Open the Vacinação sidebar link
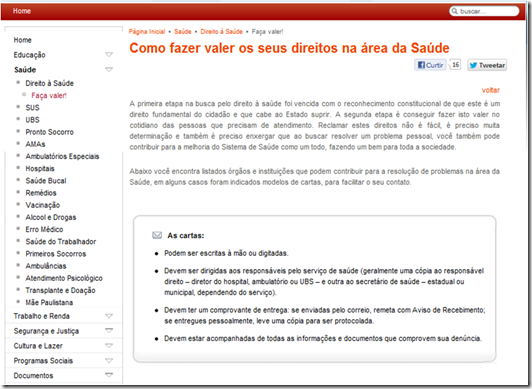 pos(43,205)
